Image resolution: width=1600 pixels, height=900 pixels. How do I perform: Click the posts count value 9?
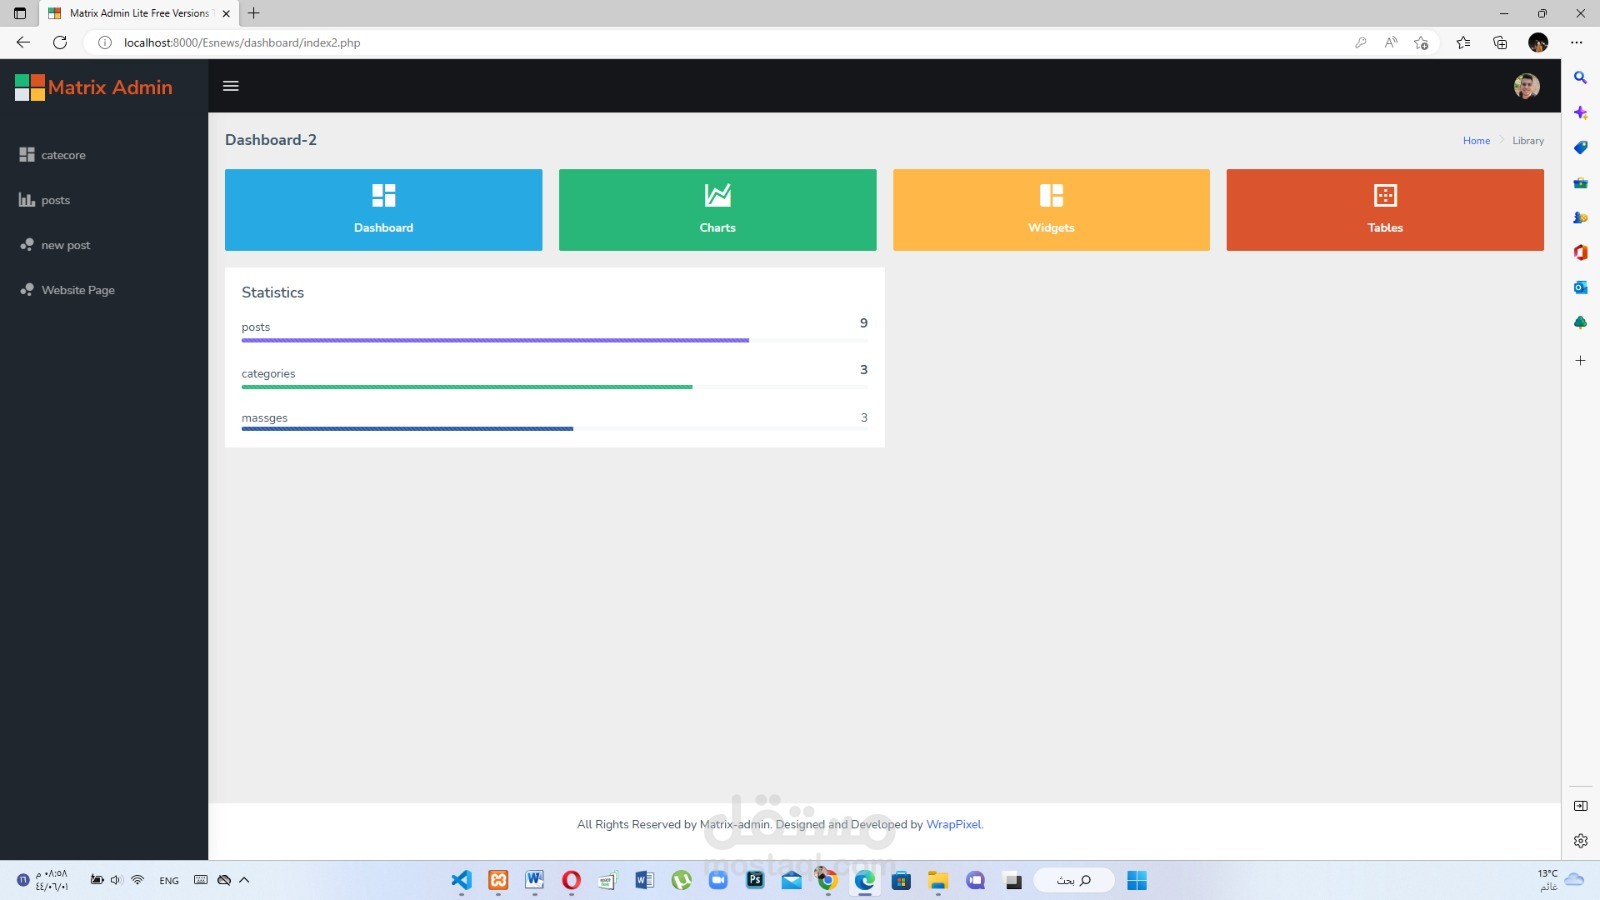(x=864, y=323)
